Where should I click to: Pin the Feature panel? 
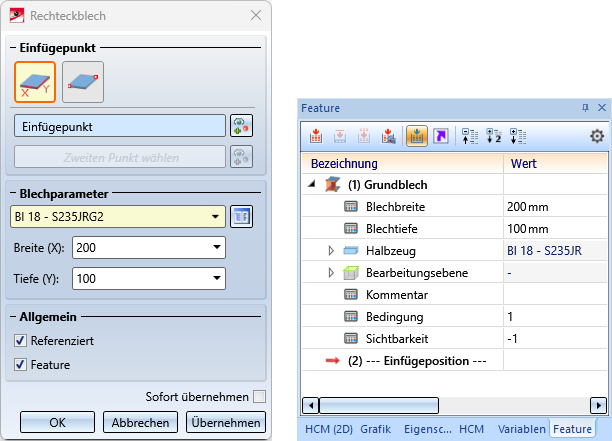coord(585,108)
